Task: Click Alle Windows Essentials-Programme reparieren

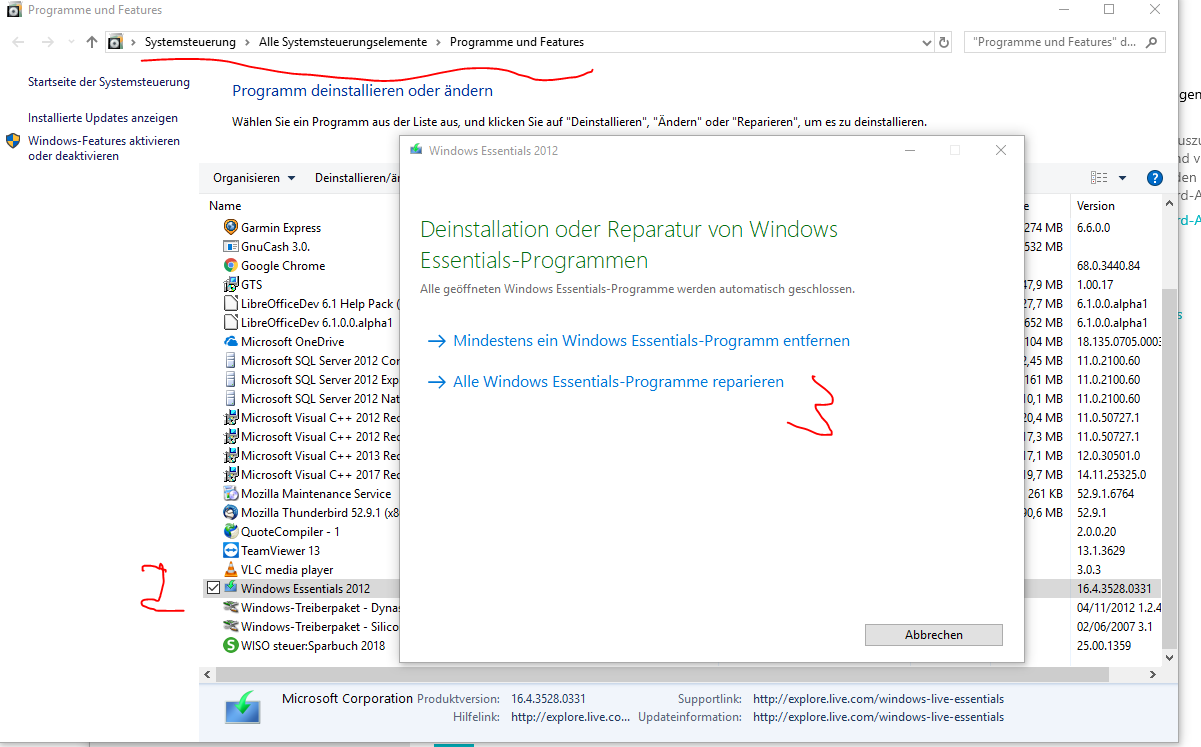Action: pos(618,381)
